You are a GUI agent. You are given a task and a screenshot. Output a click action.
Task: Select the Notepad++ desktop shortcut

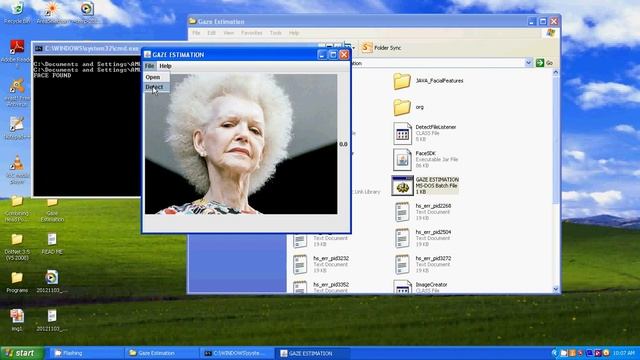tap(17, 128)
